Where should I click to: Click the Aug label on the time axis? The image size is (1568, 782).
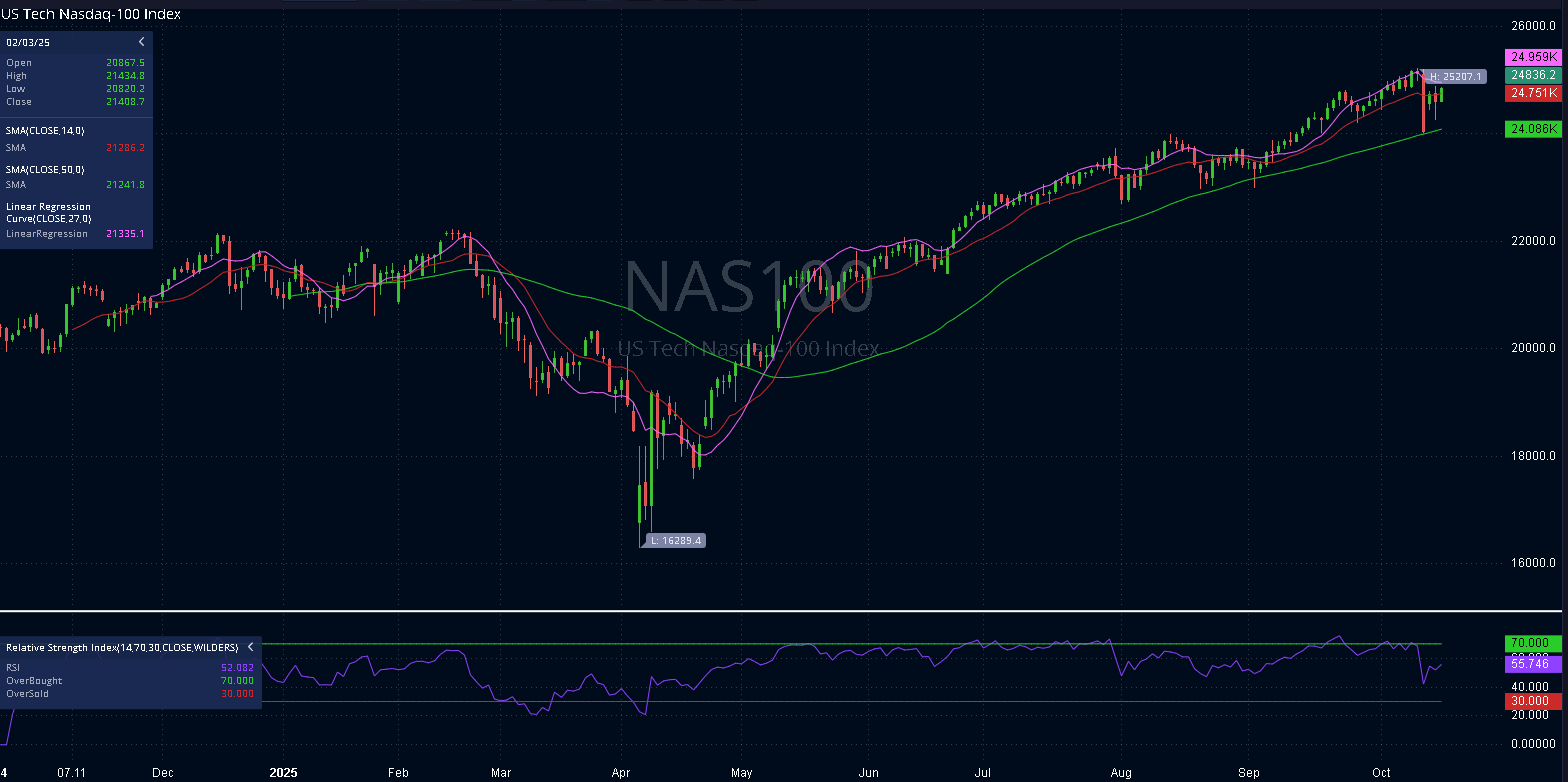[x=1121, y=772]
